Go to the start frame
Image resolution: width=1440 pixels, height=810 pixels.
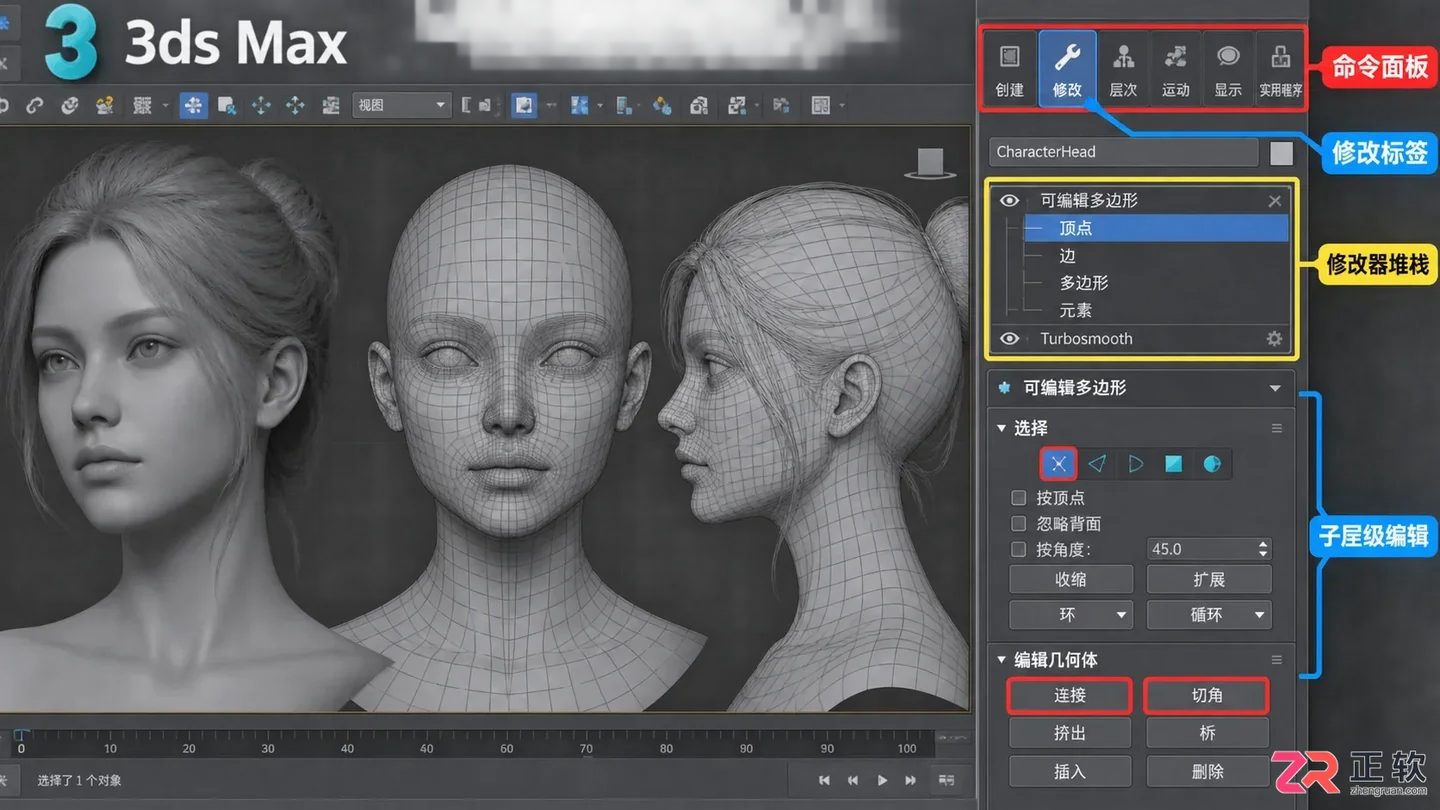[824, 780]
